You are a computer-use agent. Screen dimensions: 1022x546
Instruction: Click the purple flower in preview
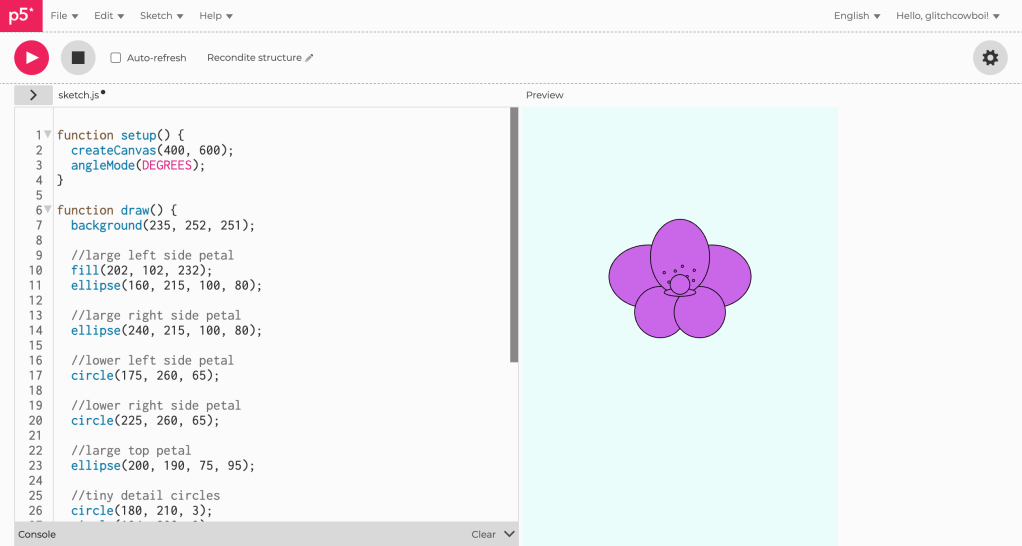(x=680, y=278)
